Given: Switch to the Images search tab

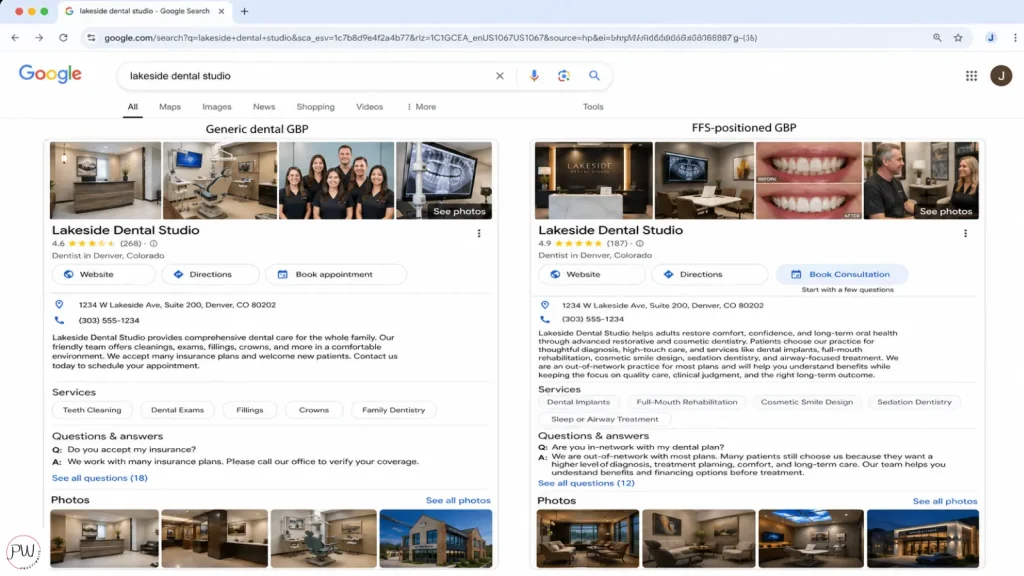Looking at the screenshot, I should point(216,107).
